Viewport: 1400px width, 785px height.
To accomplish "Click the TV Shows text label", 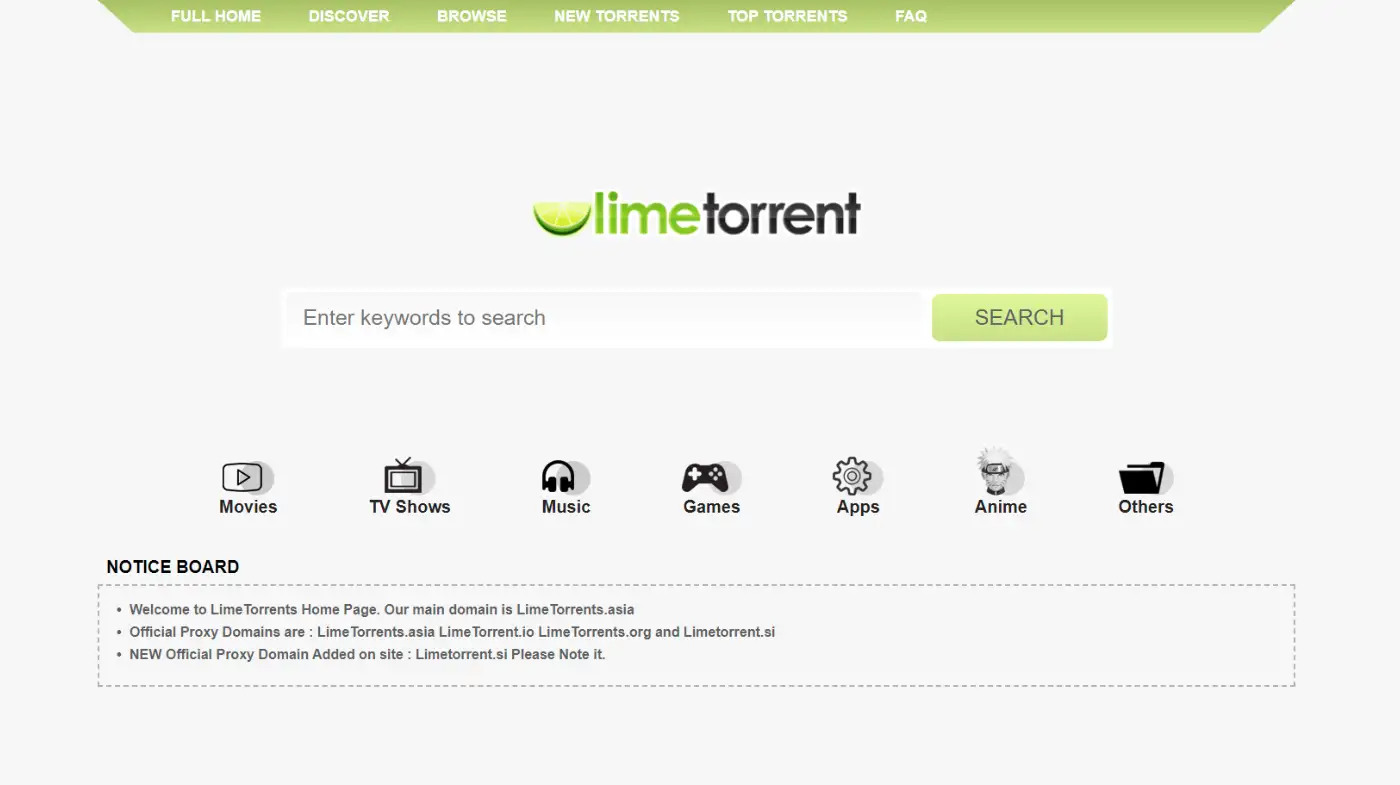I will click(410, 507).
